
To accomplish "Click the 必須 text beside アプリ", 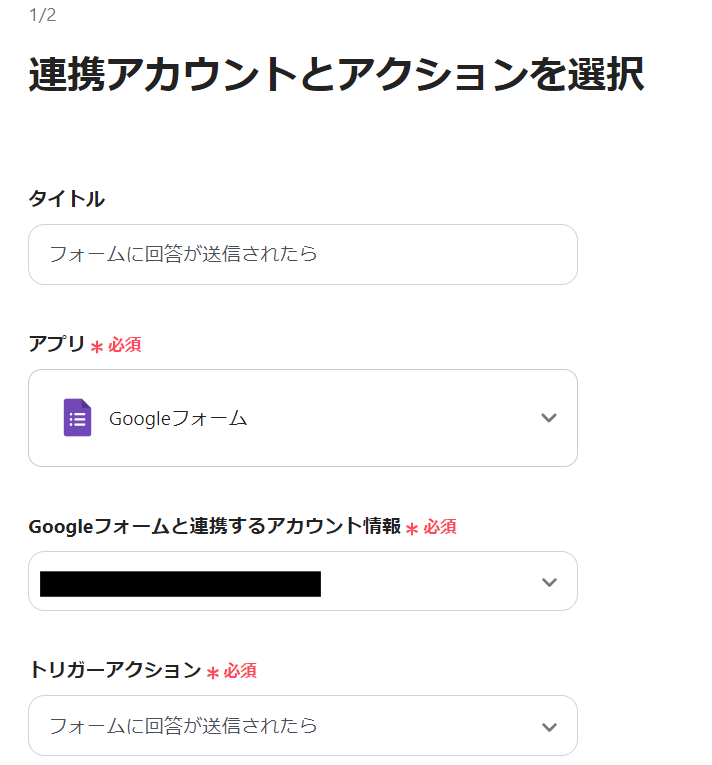I will [125, 345].
